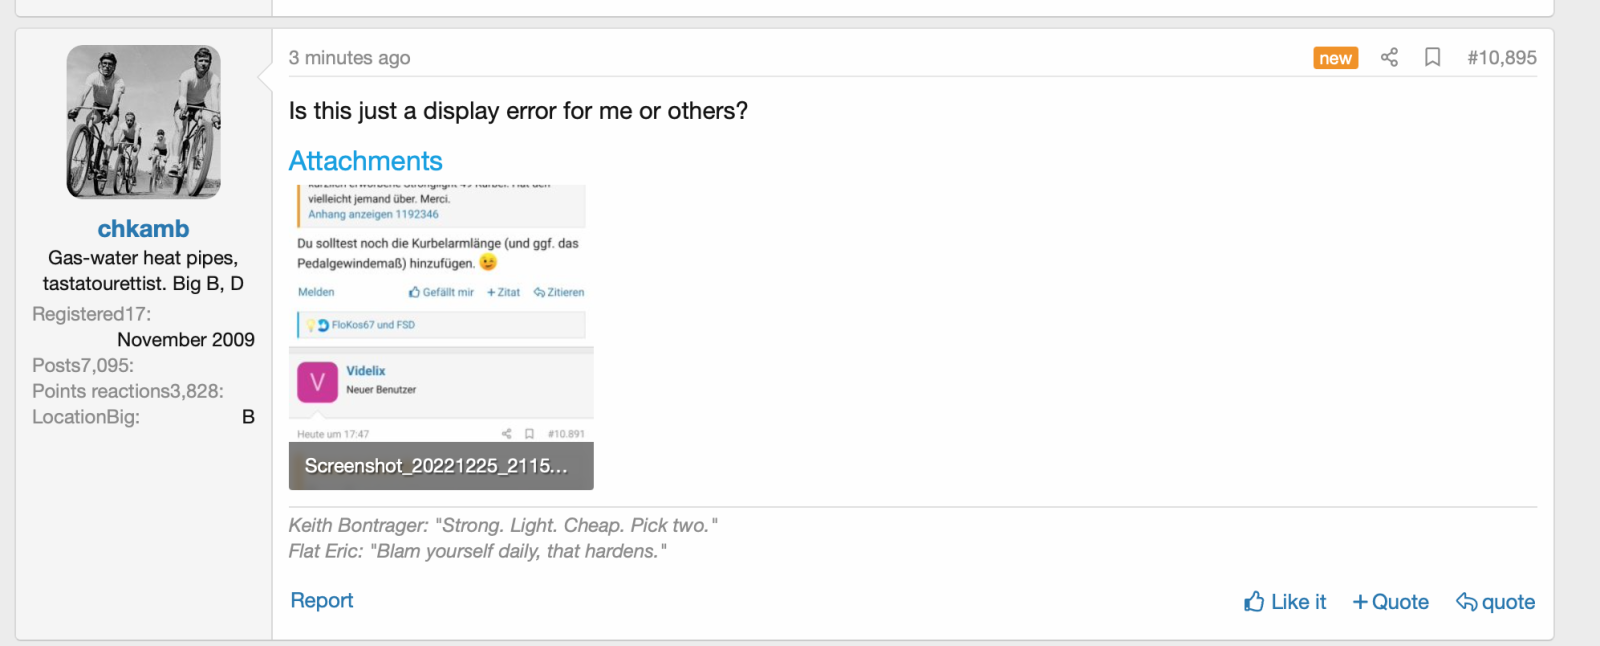This screenshot has height=646, width=1600.
Task: Click the "3 minutes ago" timestamp
Action: pyautogui.click(x=349, y=58)
